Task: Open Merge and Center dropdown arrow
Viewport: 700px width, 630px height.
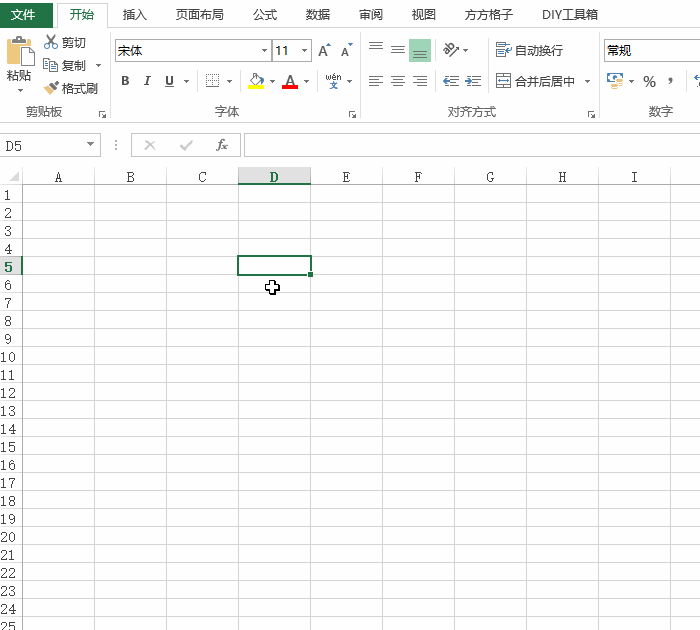Action: (x=588, y=81)
